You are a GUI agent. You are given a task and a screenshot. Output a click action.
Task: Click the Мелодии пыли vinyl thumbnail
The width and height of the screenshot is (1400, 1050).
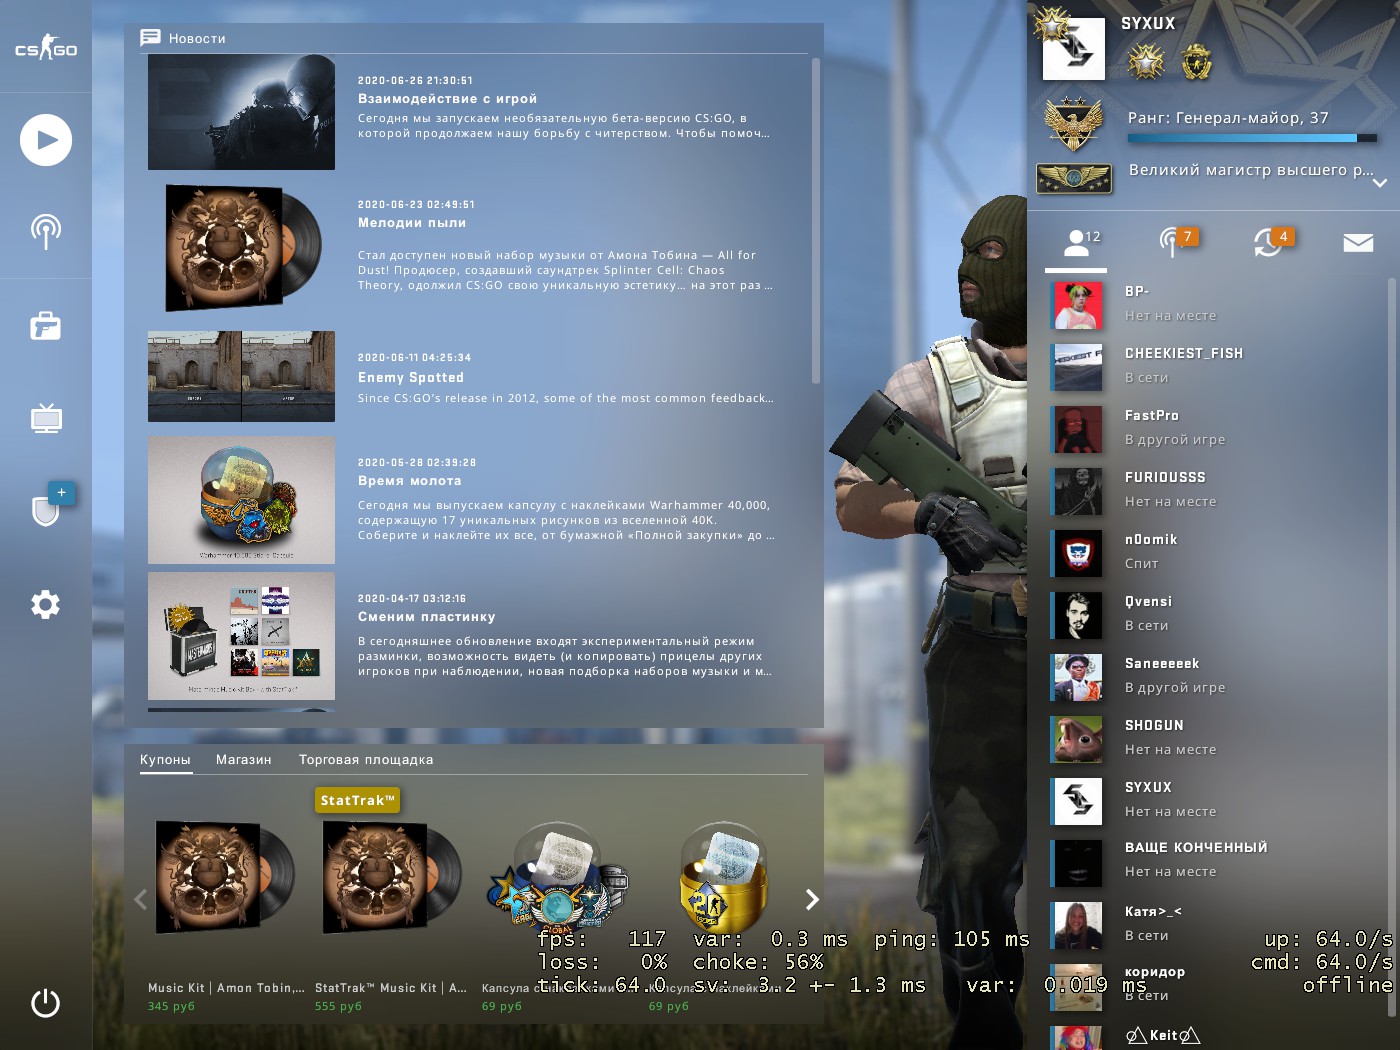(x=242, y=248)
